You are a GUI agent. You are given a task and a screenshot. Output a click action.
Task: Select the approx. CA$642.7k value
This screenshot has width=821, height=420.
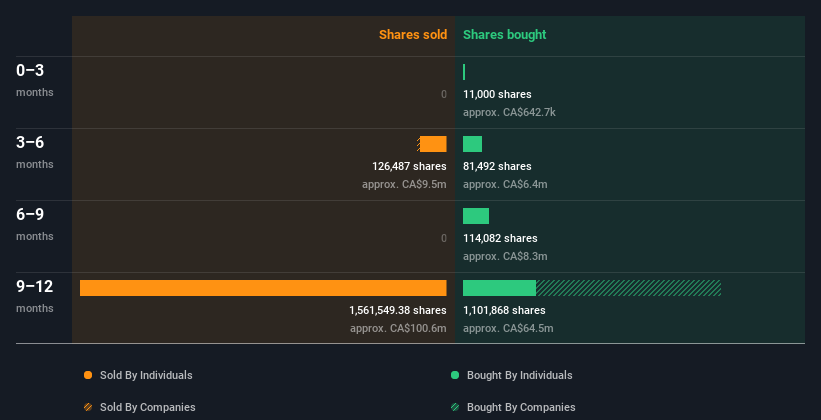point(509,113)
